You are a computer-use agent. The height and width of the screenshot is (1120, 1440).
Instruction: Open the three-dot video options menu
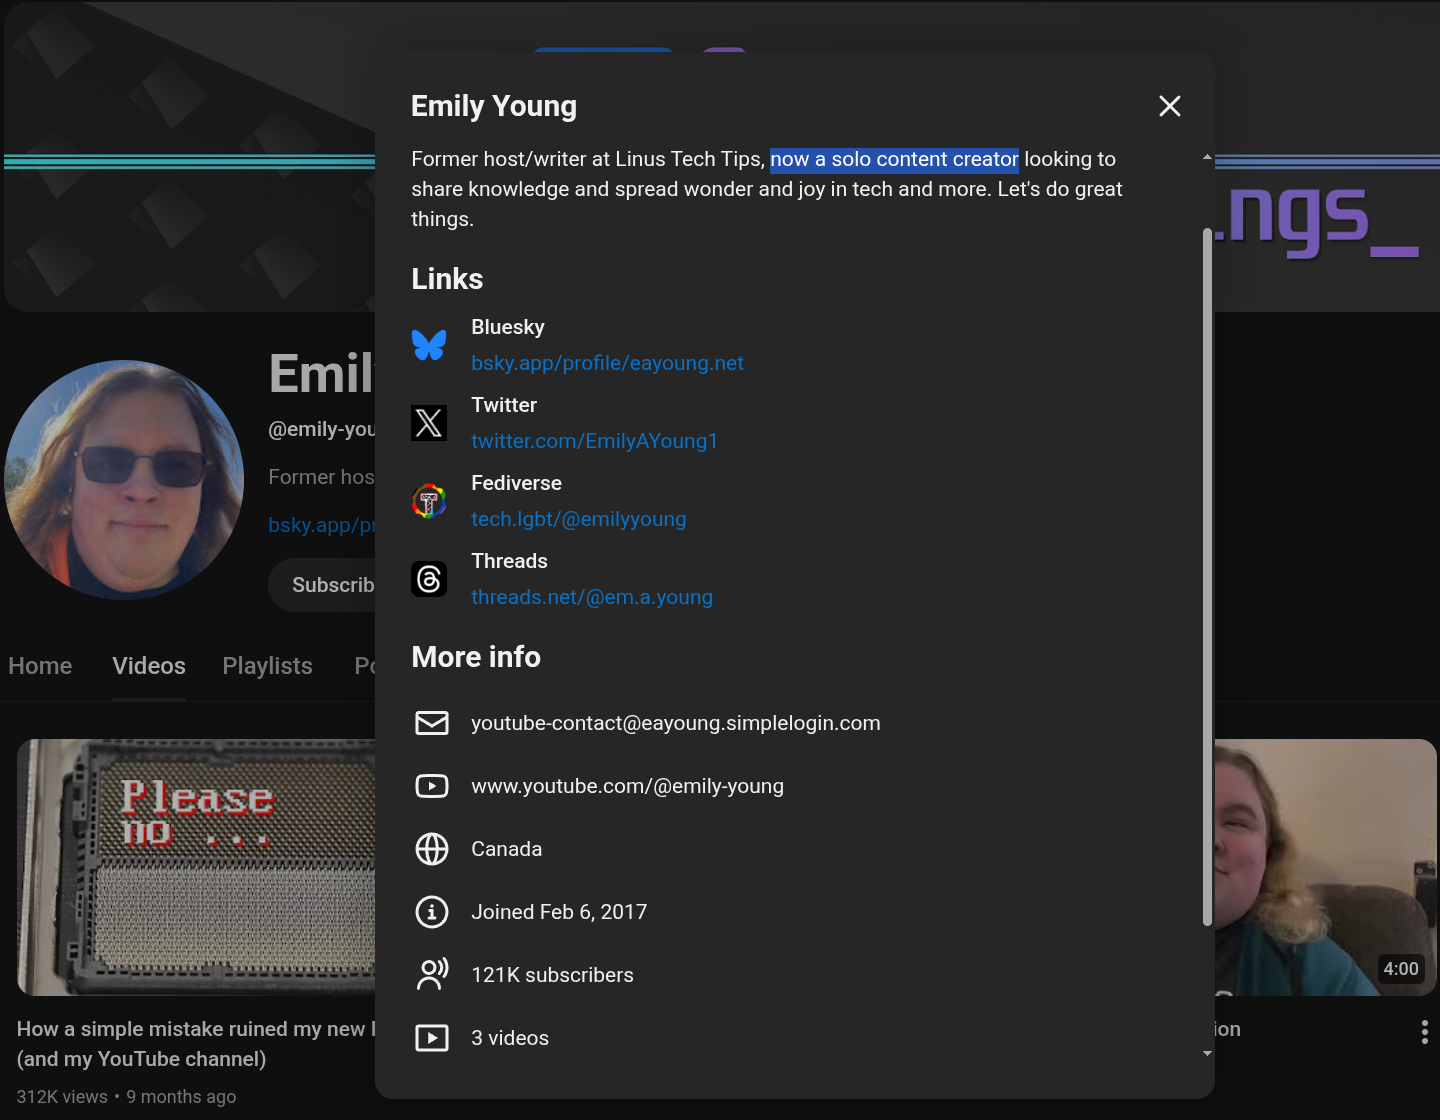click(x=1424, y=1032)
